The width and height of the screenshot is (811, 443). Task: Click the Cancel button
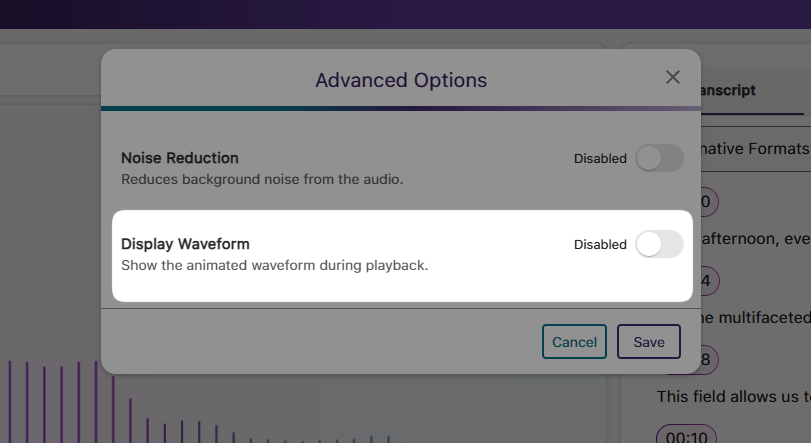(574, 342)
